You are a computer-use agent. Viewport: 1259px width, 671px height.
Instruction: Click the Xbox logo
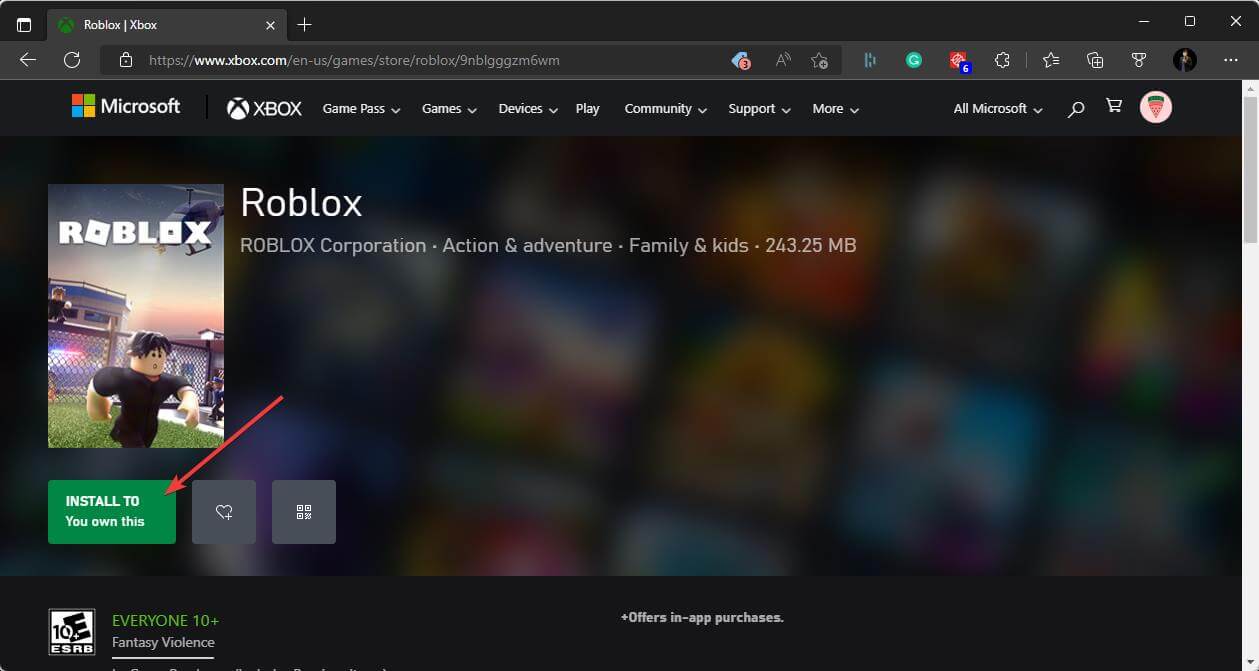[x=263, y=107]
